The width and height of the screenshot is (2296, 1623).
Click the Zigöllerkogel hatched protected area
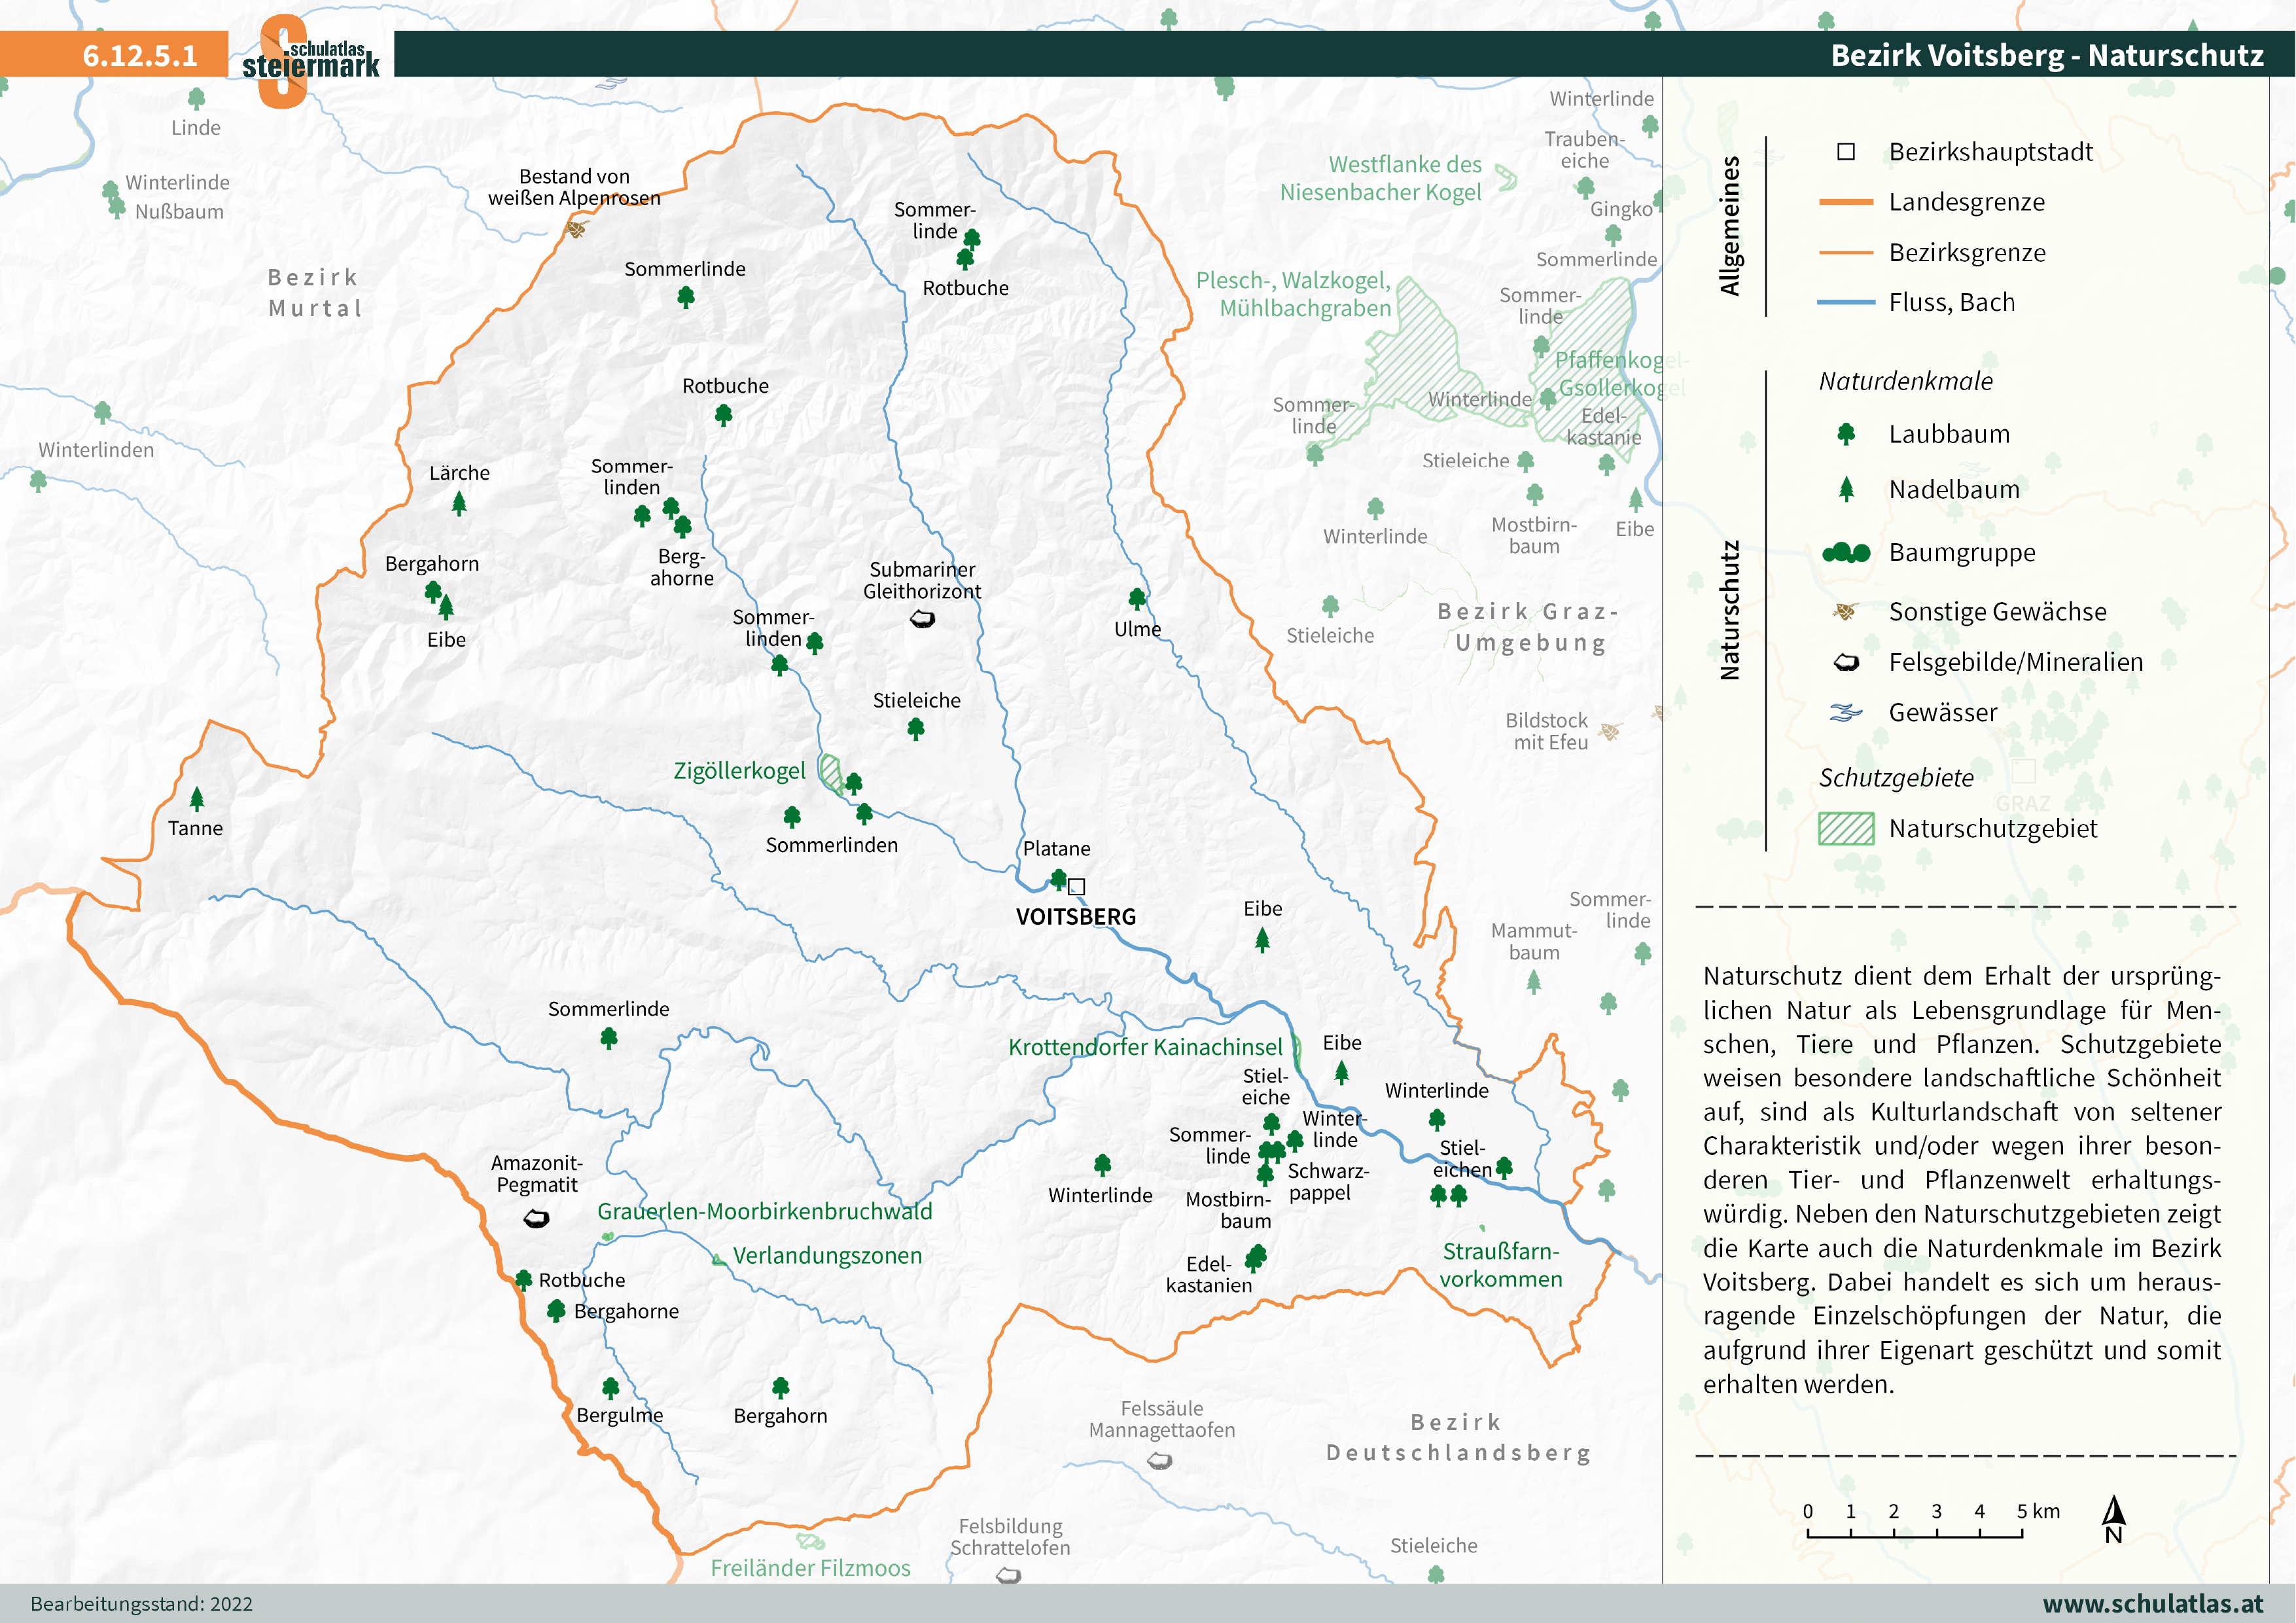click(x=830, y=772)
